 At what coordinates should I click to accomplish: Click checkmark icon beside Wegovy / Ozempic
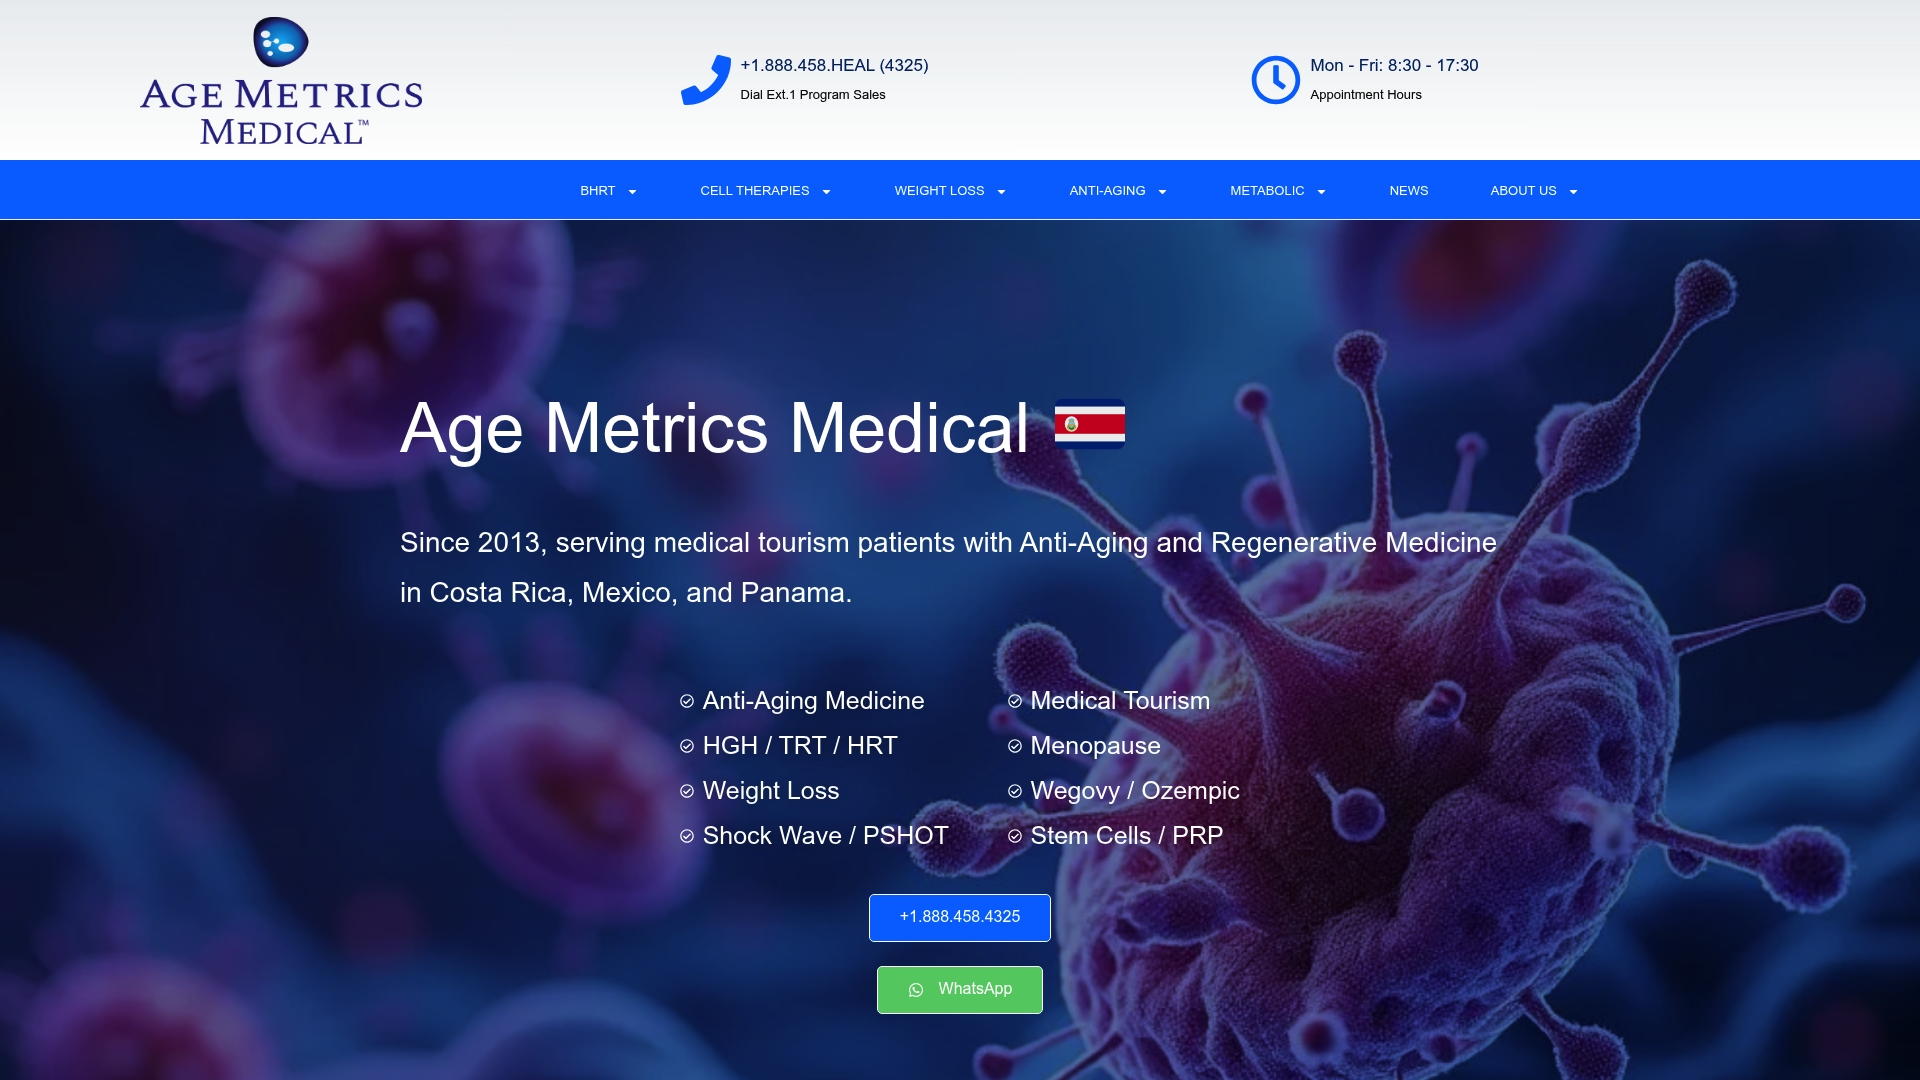coord(1015,791)
